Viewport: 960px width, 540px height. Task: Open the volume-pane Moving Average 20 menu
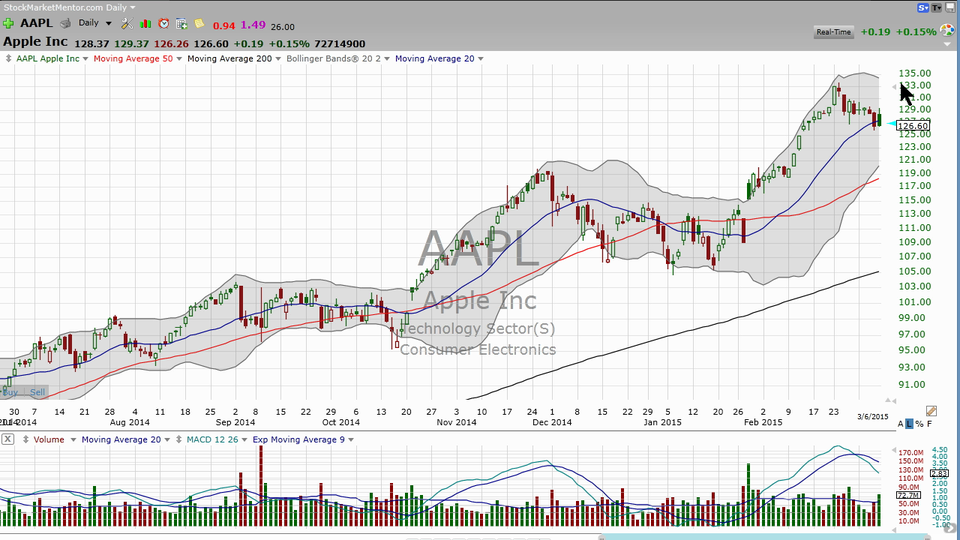tap(167, 440)
